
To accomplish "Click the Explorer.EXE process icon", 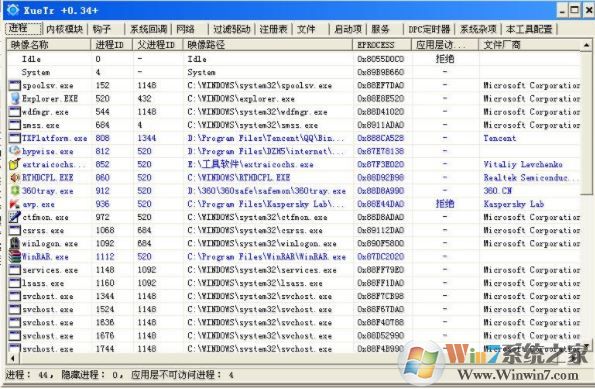I will coord(15,99).
